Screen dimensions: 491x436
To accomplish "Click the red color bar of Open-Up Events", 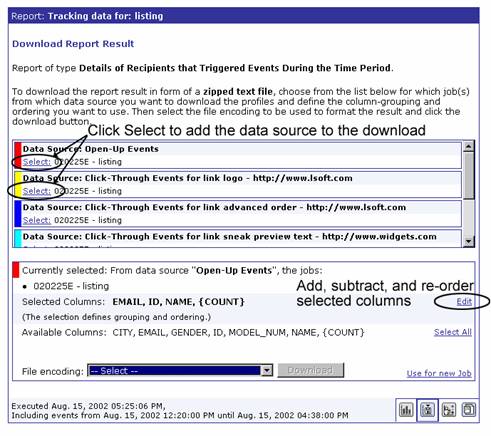I will (x=18, y=155).
